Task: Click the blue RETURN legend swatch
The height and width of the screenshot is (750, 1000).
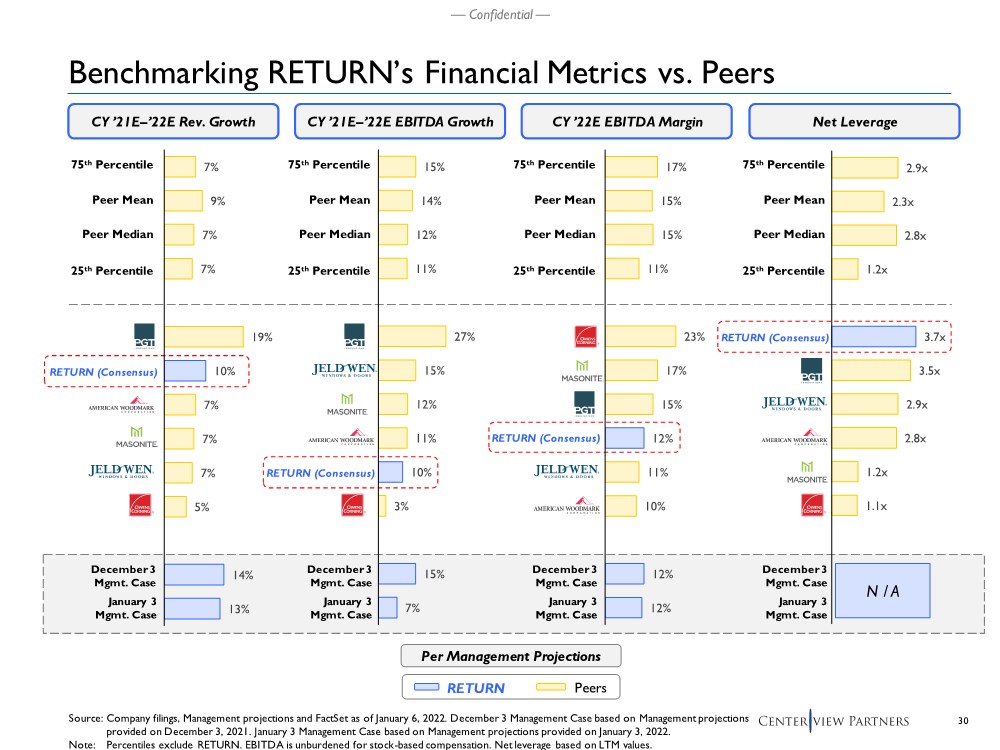Action: pos(427,687)
